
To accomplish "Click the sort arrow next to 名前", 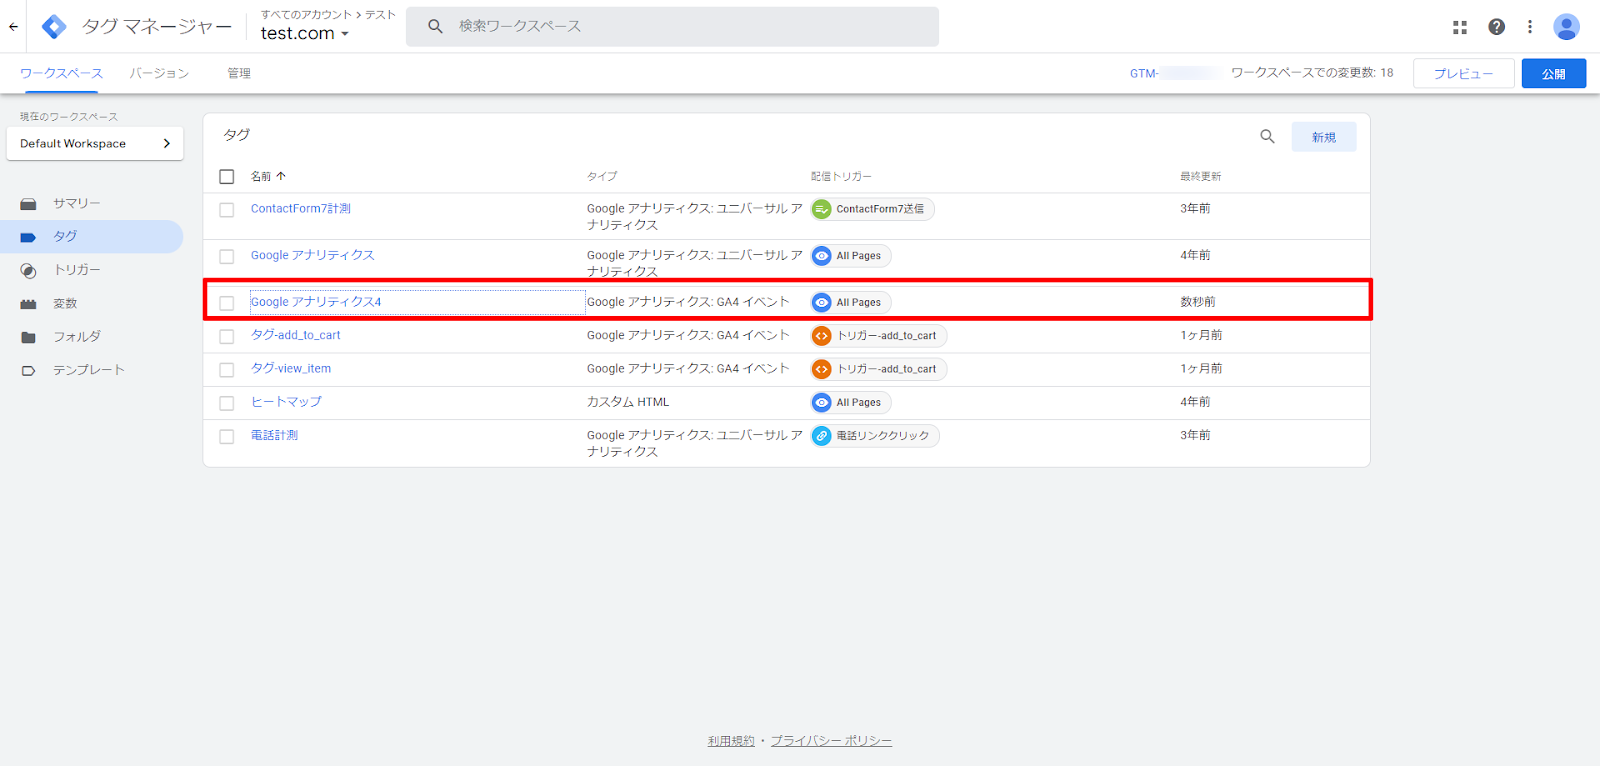I will point(281,176).
